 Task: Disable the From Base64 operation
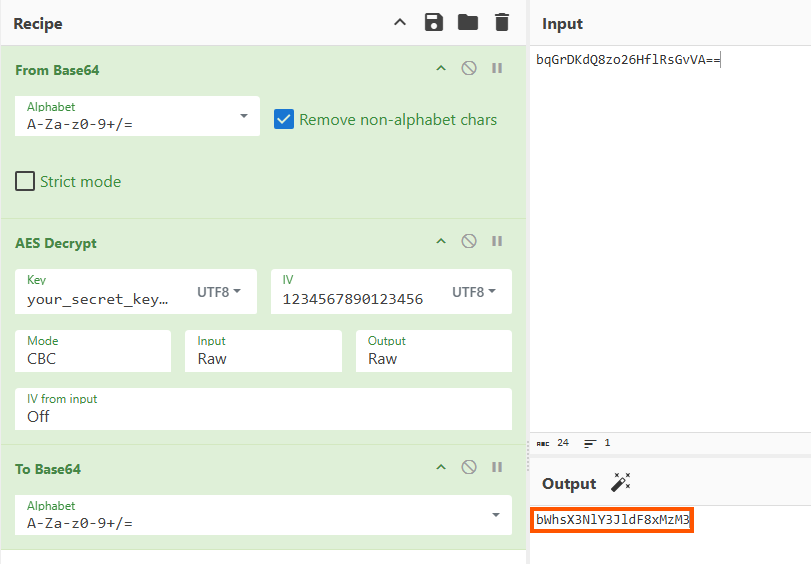coord(469,68)
